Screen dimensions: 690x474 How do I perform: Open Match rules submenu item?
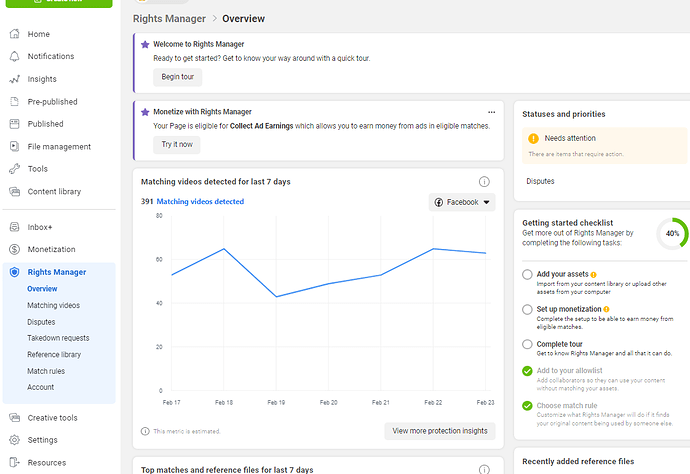(46, 371)
